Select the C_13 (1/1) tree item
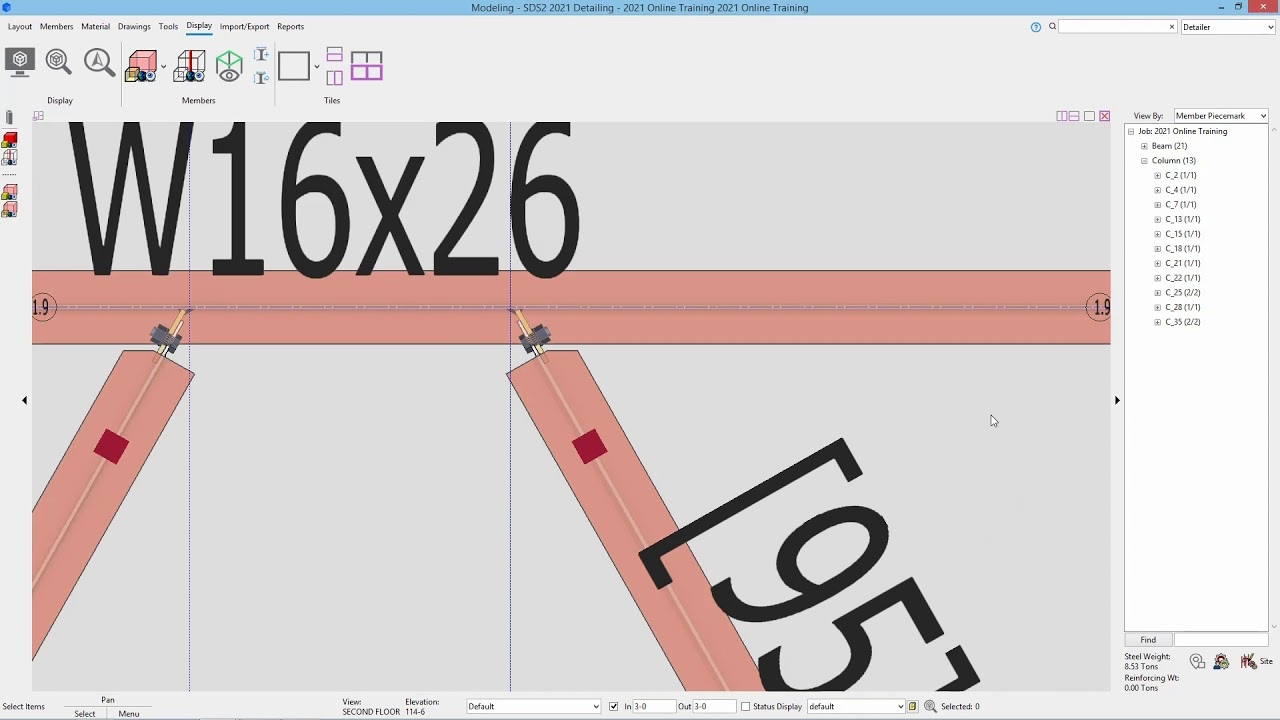1280x720 pixels. pos(1183,220)
